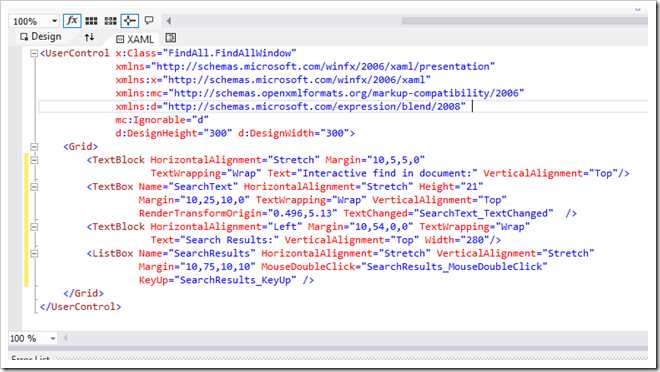660x372 pixels.
Task: Click "FindAll.FindAllWindow" class value
Action: pyautogui.click(x=229, y=53)
